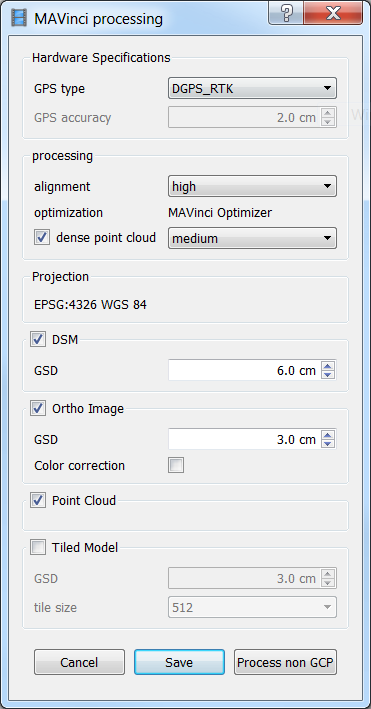Click the Cancel button

pos(79,662)
